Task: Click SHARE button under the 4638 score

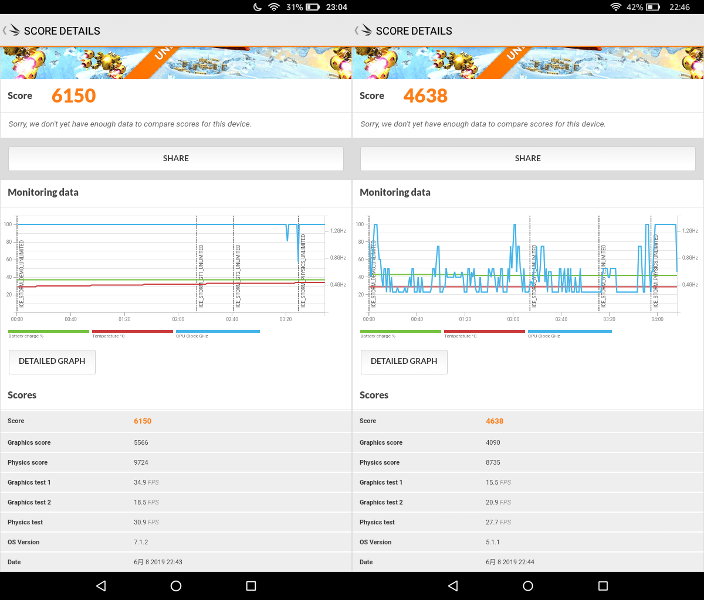Action: pos(528,158)
